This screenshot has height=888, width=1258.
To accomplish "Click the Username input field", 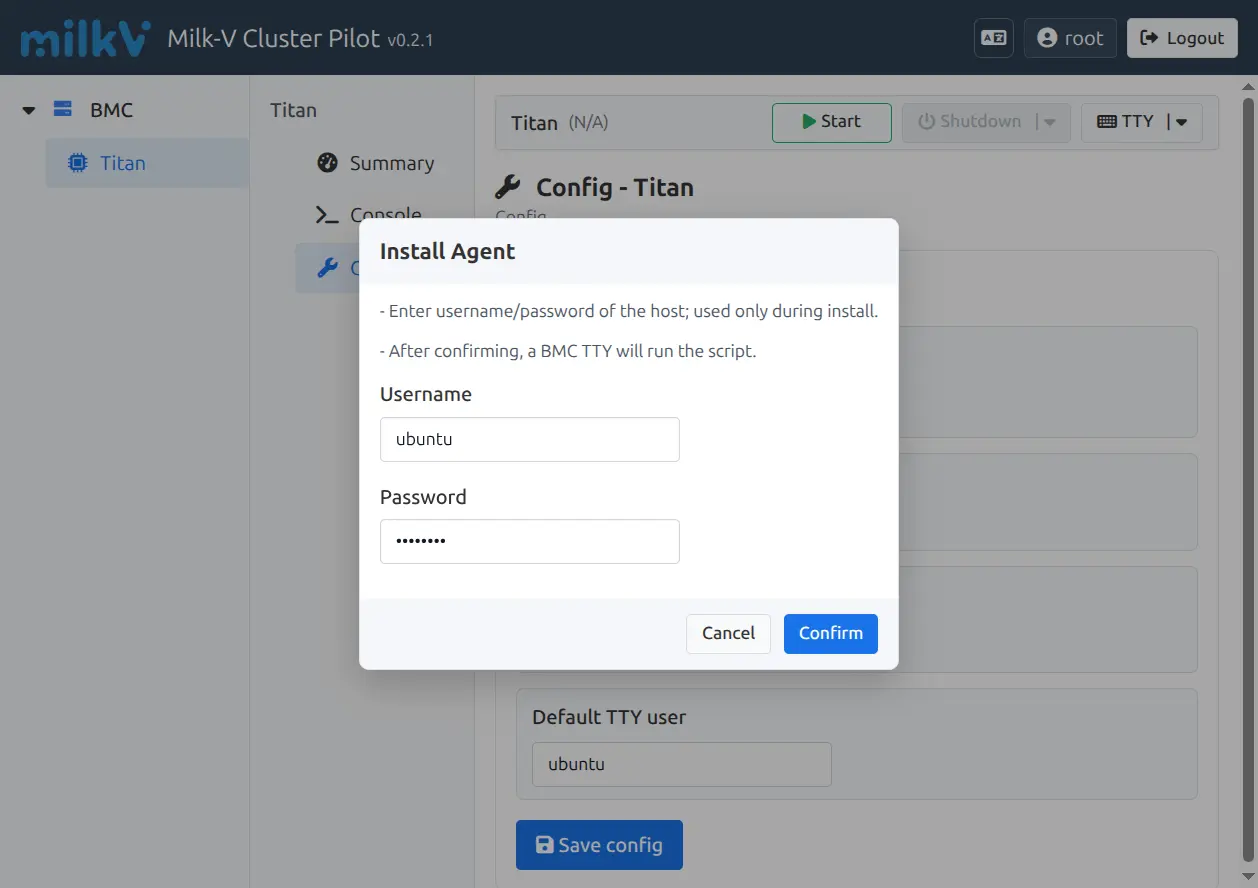I will tap(529, 439).
